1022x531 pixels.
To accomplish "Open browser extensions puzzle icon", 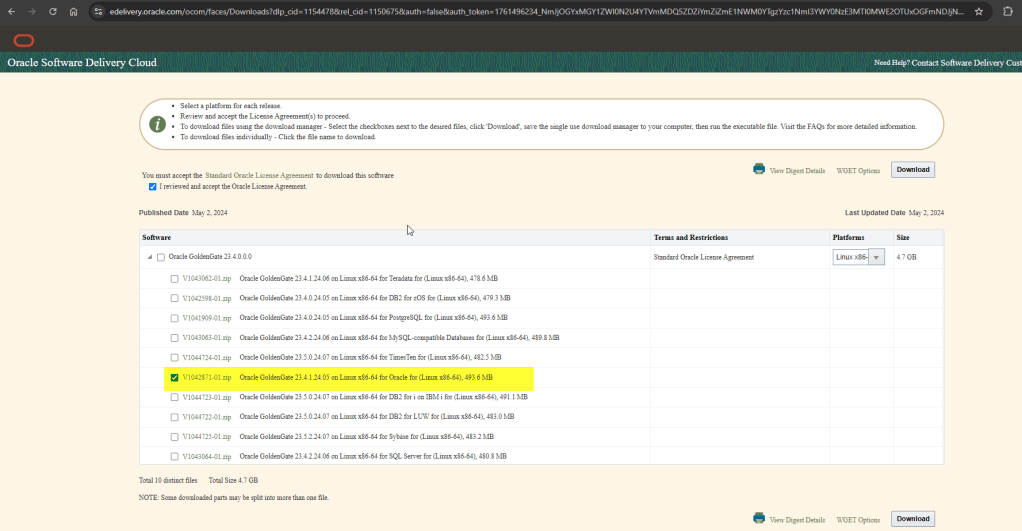I will [1008, 11].
